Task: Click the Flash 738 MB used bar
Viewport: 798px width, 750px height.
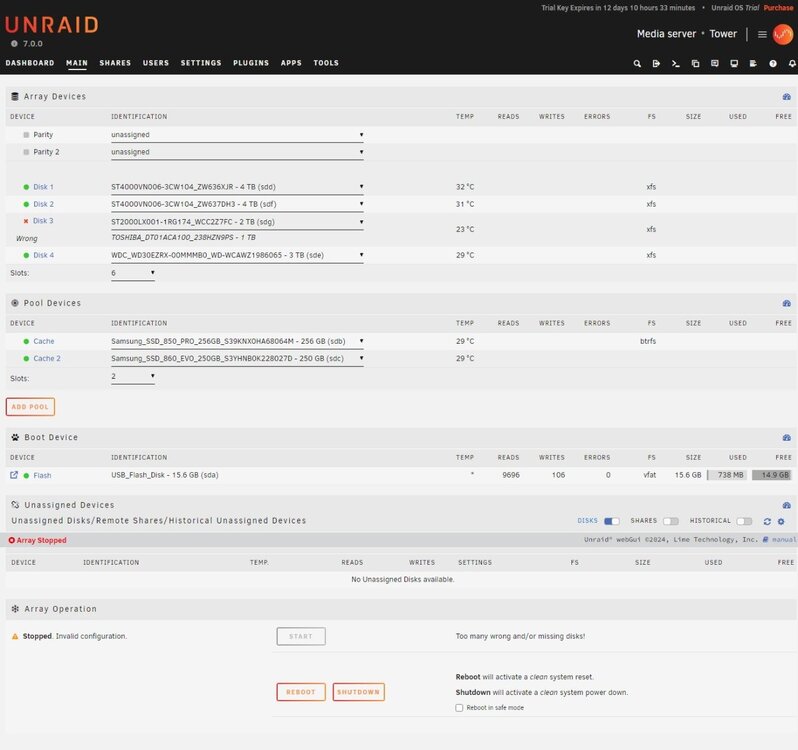Action: pos(727,475)
